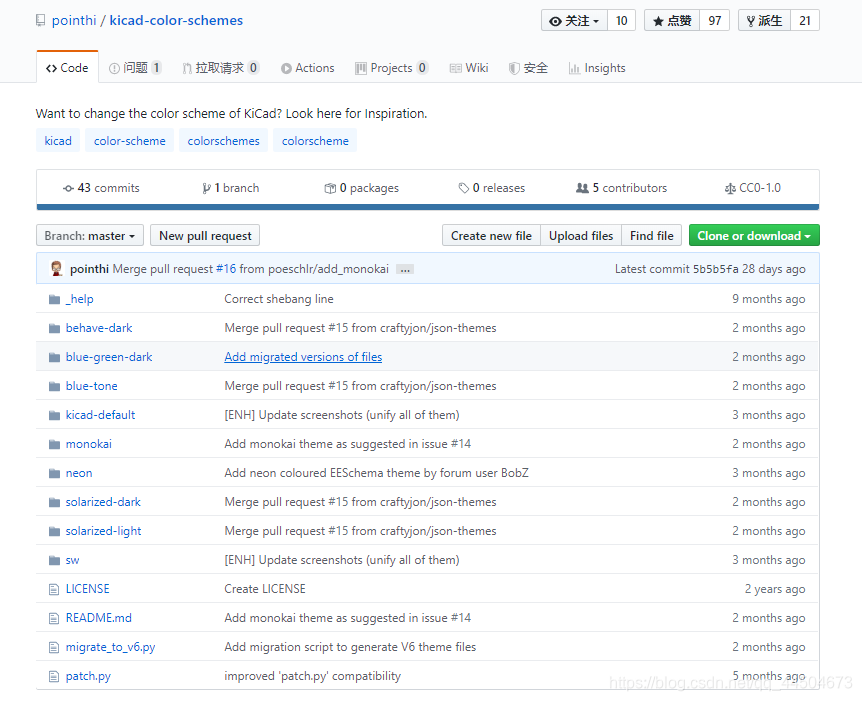Click the colorscheme topic tag
This screenshot has height=701, width=862.
coord(315,141)
